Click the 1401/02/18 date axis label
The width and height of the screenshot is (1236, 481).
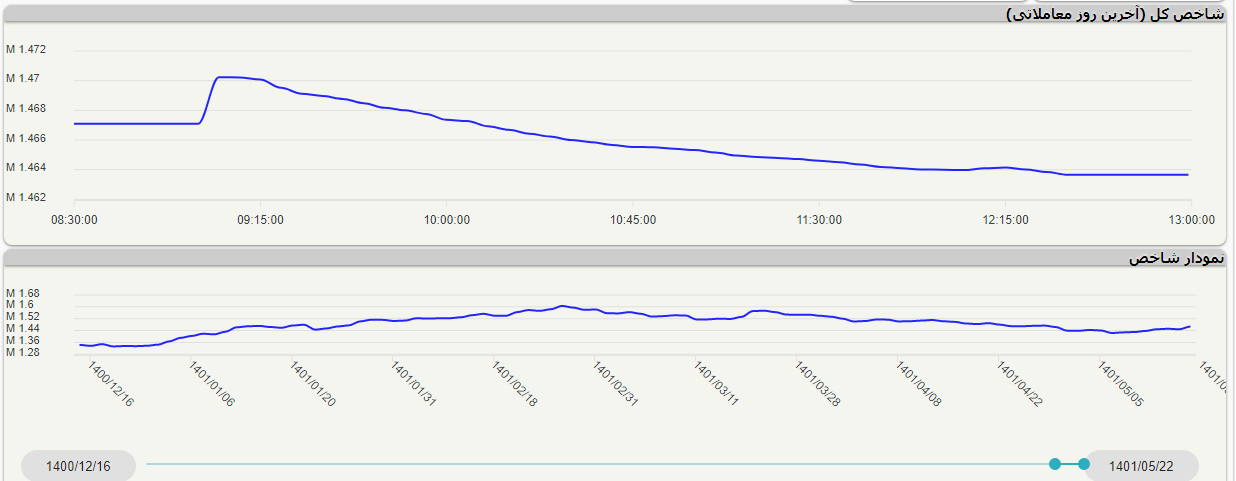click(x=515, y=384)
